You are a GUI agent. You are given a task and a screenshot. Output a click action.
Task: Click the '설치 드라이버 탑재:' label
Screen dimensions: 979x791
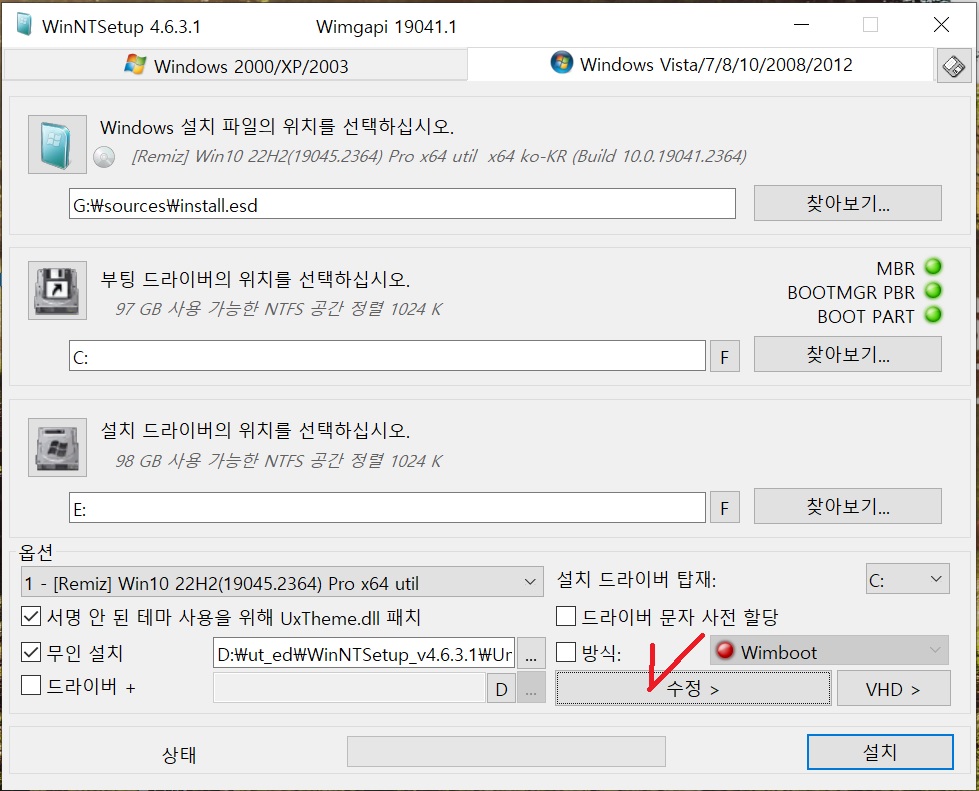[x=636, y=579]
